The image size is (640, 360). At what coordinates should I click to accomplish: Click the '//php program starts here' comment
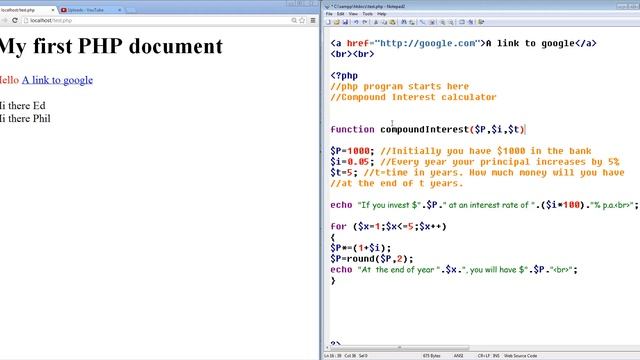[400, 87]
